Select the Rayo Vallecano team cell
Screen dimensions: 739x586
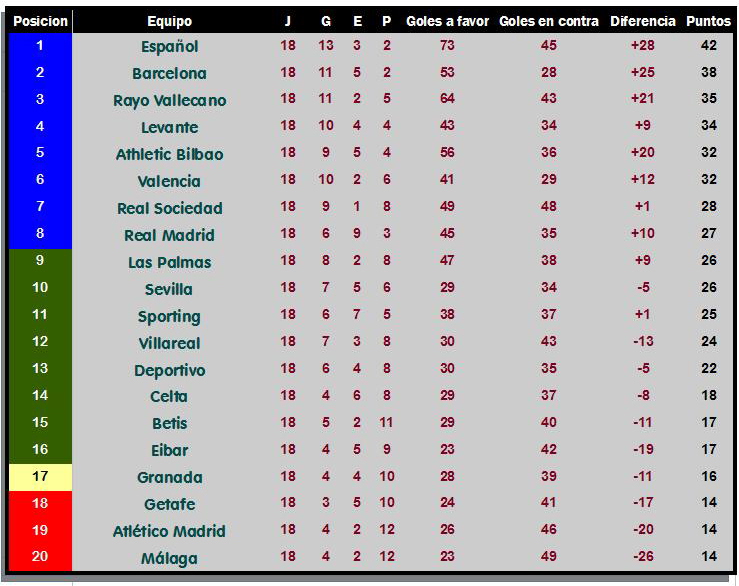pyautogui.click(x=170, y=100)
